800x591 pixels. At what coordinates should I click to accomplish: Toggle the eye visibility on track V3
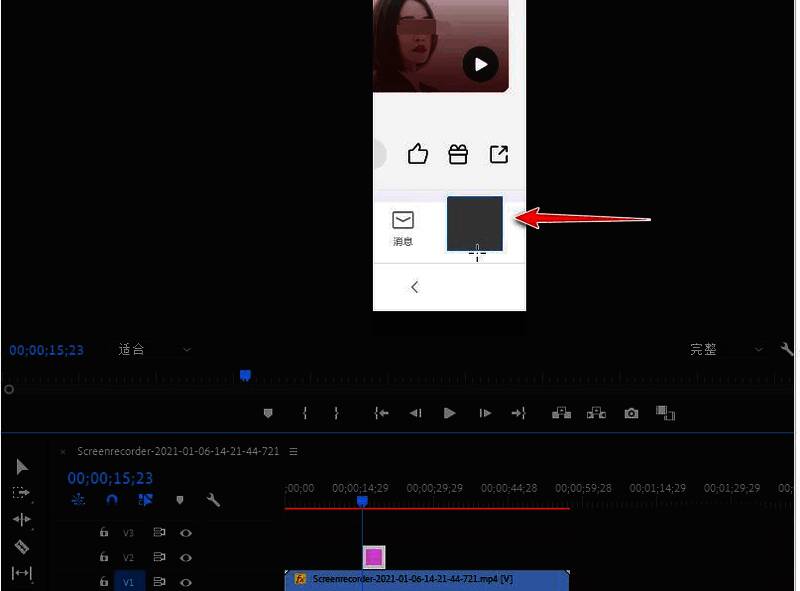[186, 533]
